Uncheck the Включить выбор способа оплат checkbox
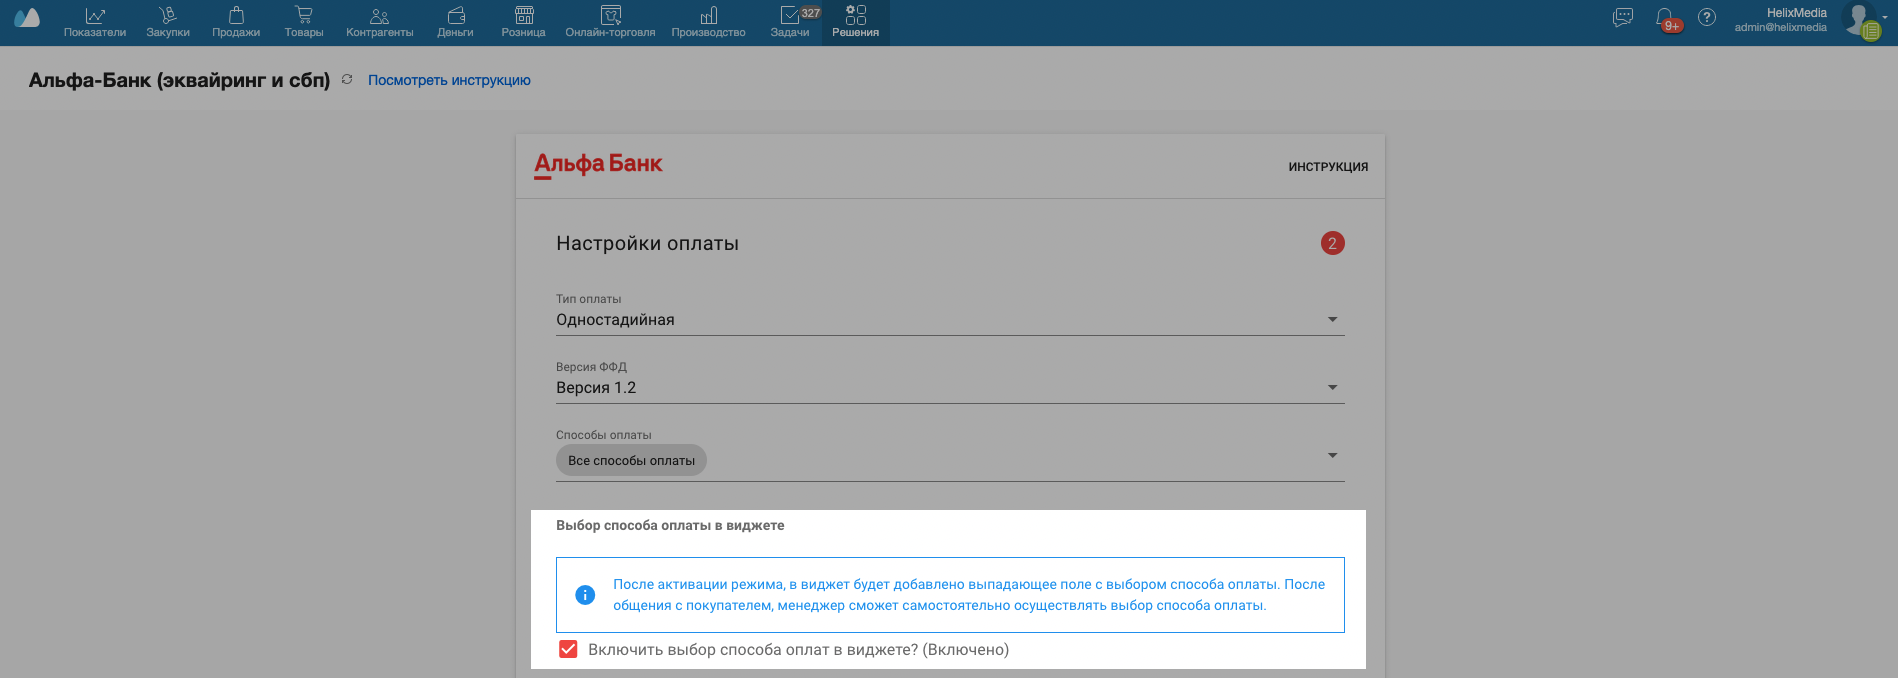 [568, 649]
